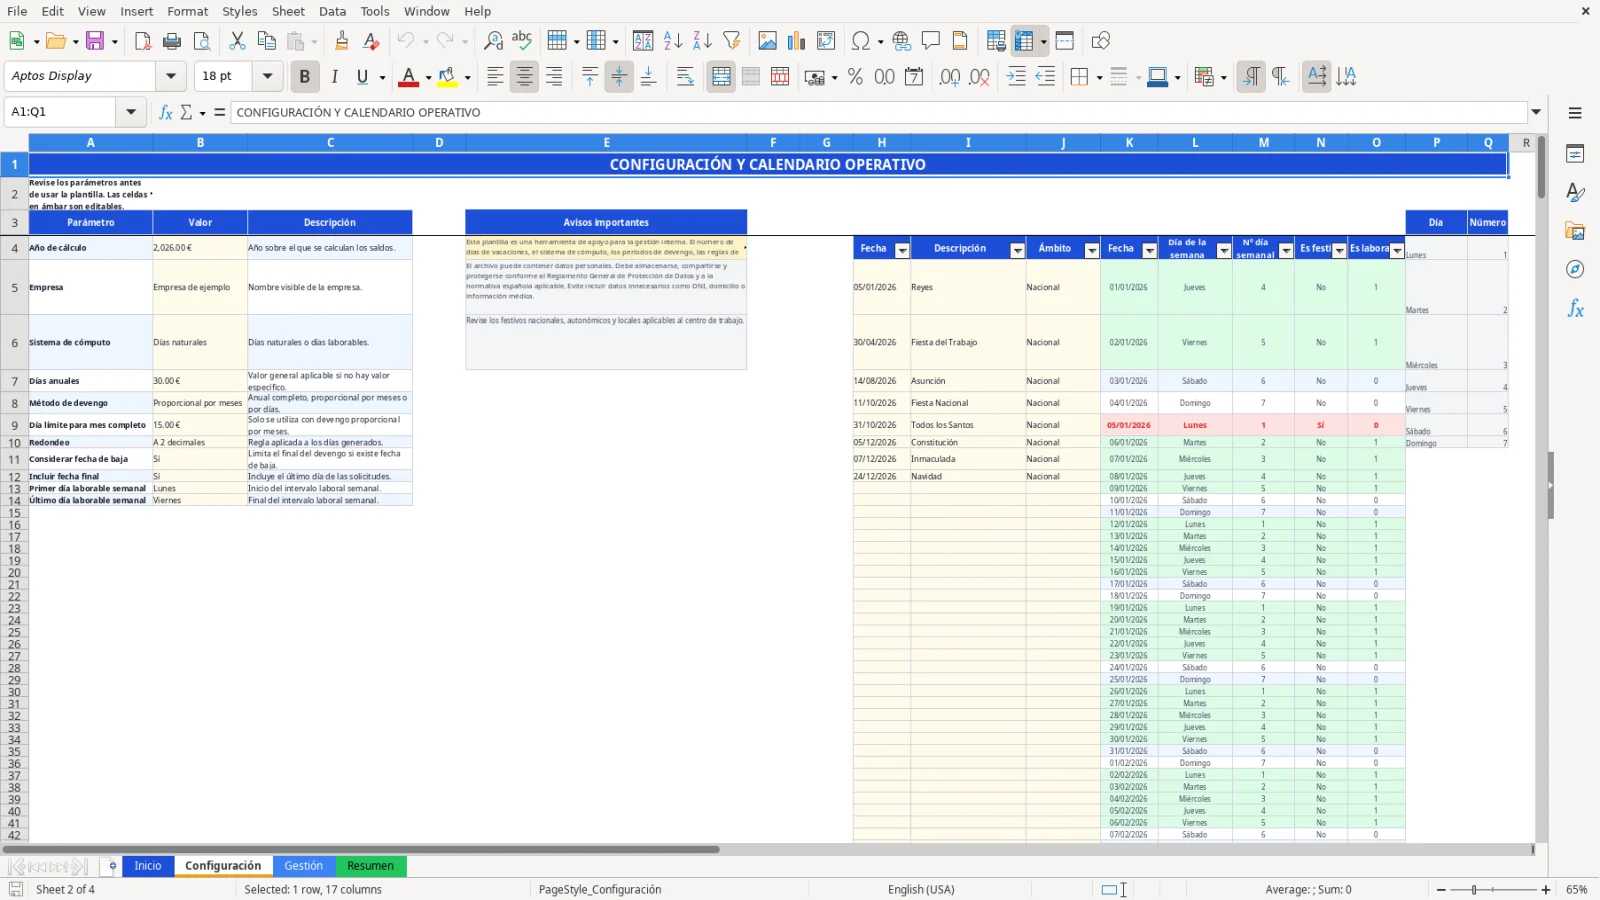Insert image icon
Screen dimensions: 1600x900
point(767,41)
